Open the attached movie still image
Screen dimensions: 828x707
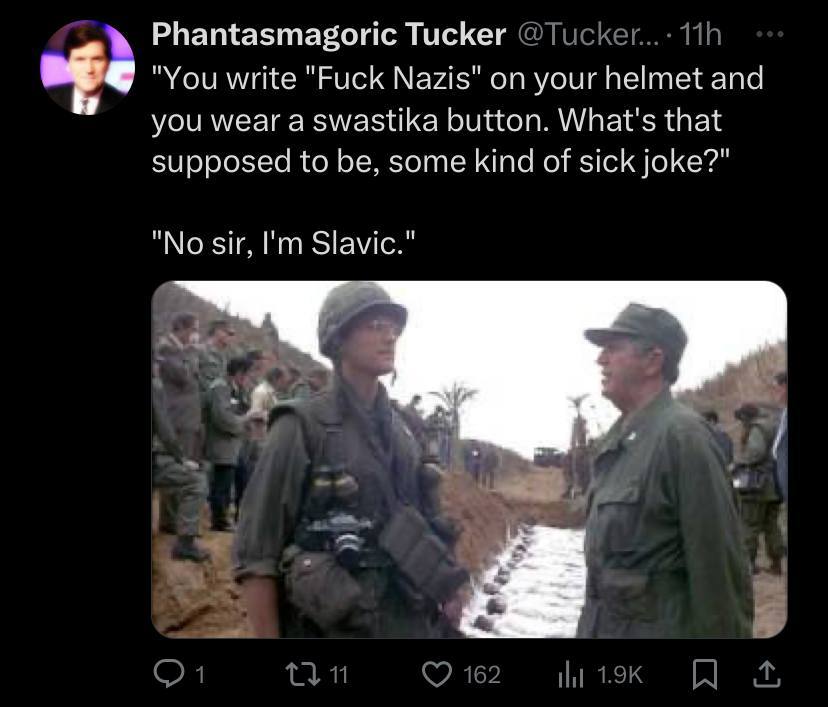(468, 459)
